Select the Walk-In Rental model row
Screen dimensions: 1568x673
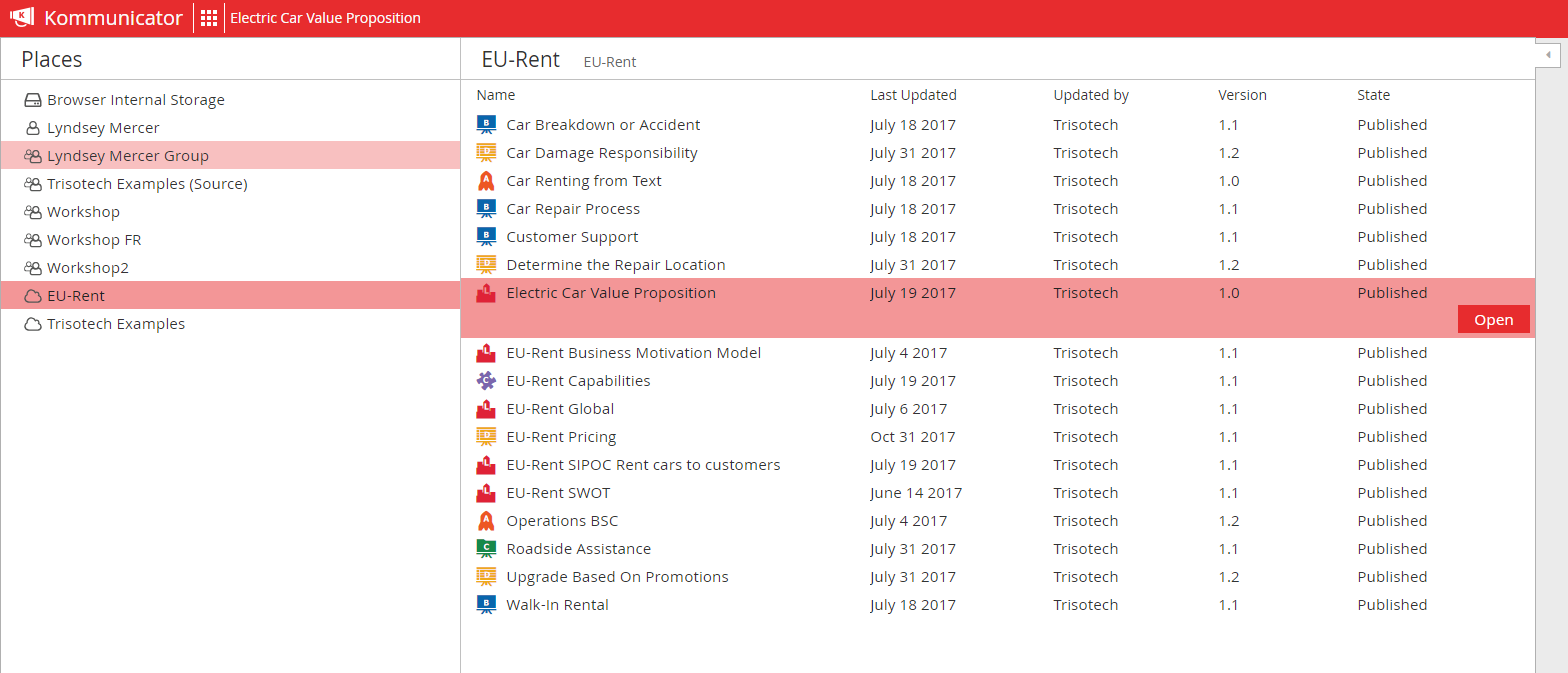(x=998, y=605)
